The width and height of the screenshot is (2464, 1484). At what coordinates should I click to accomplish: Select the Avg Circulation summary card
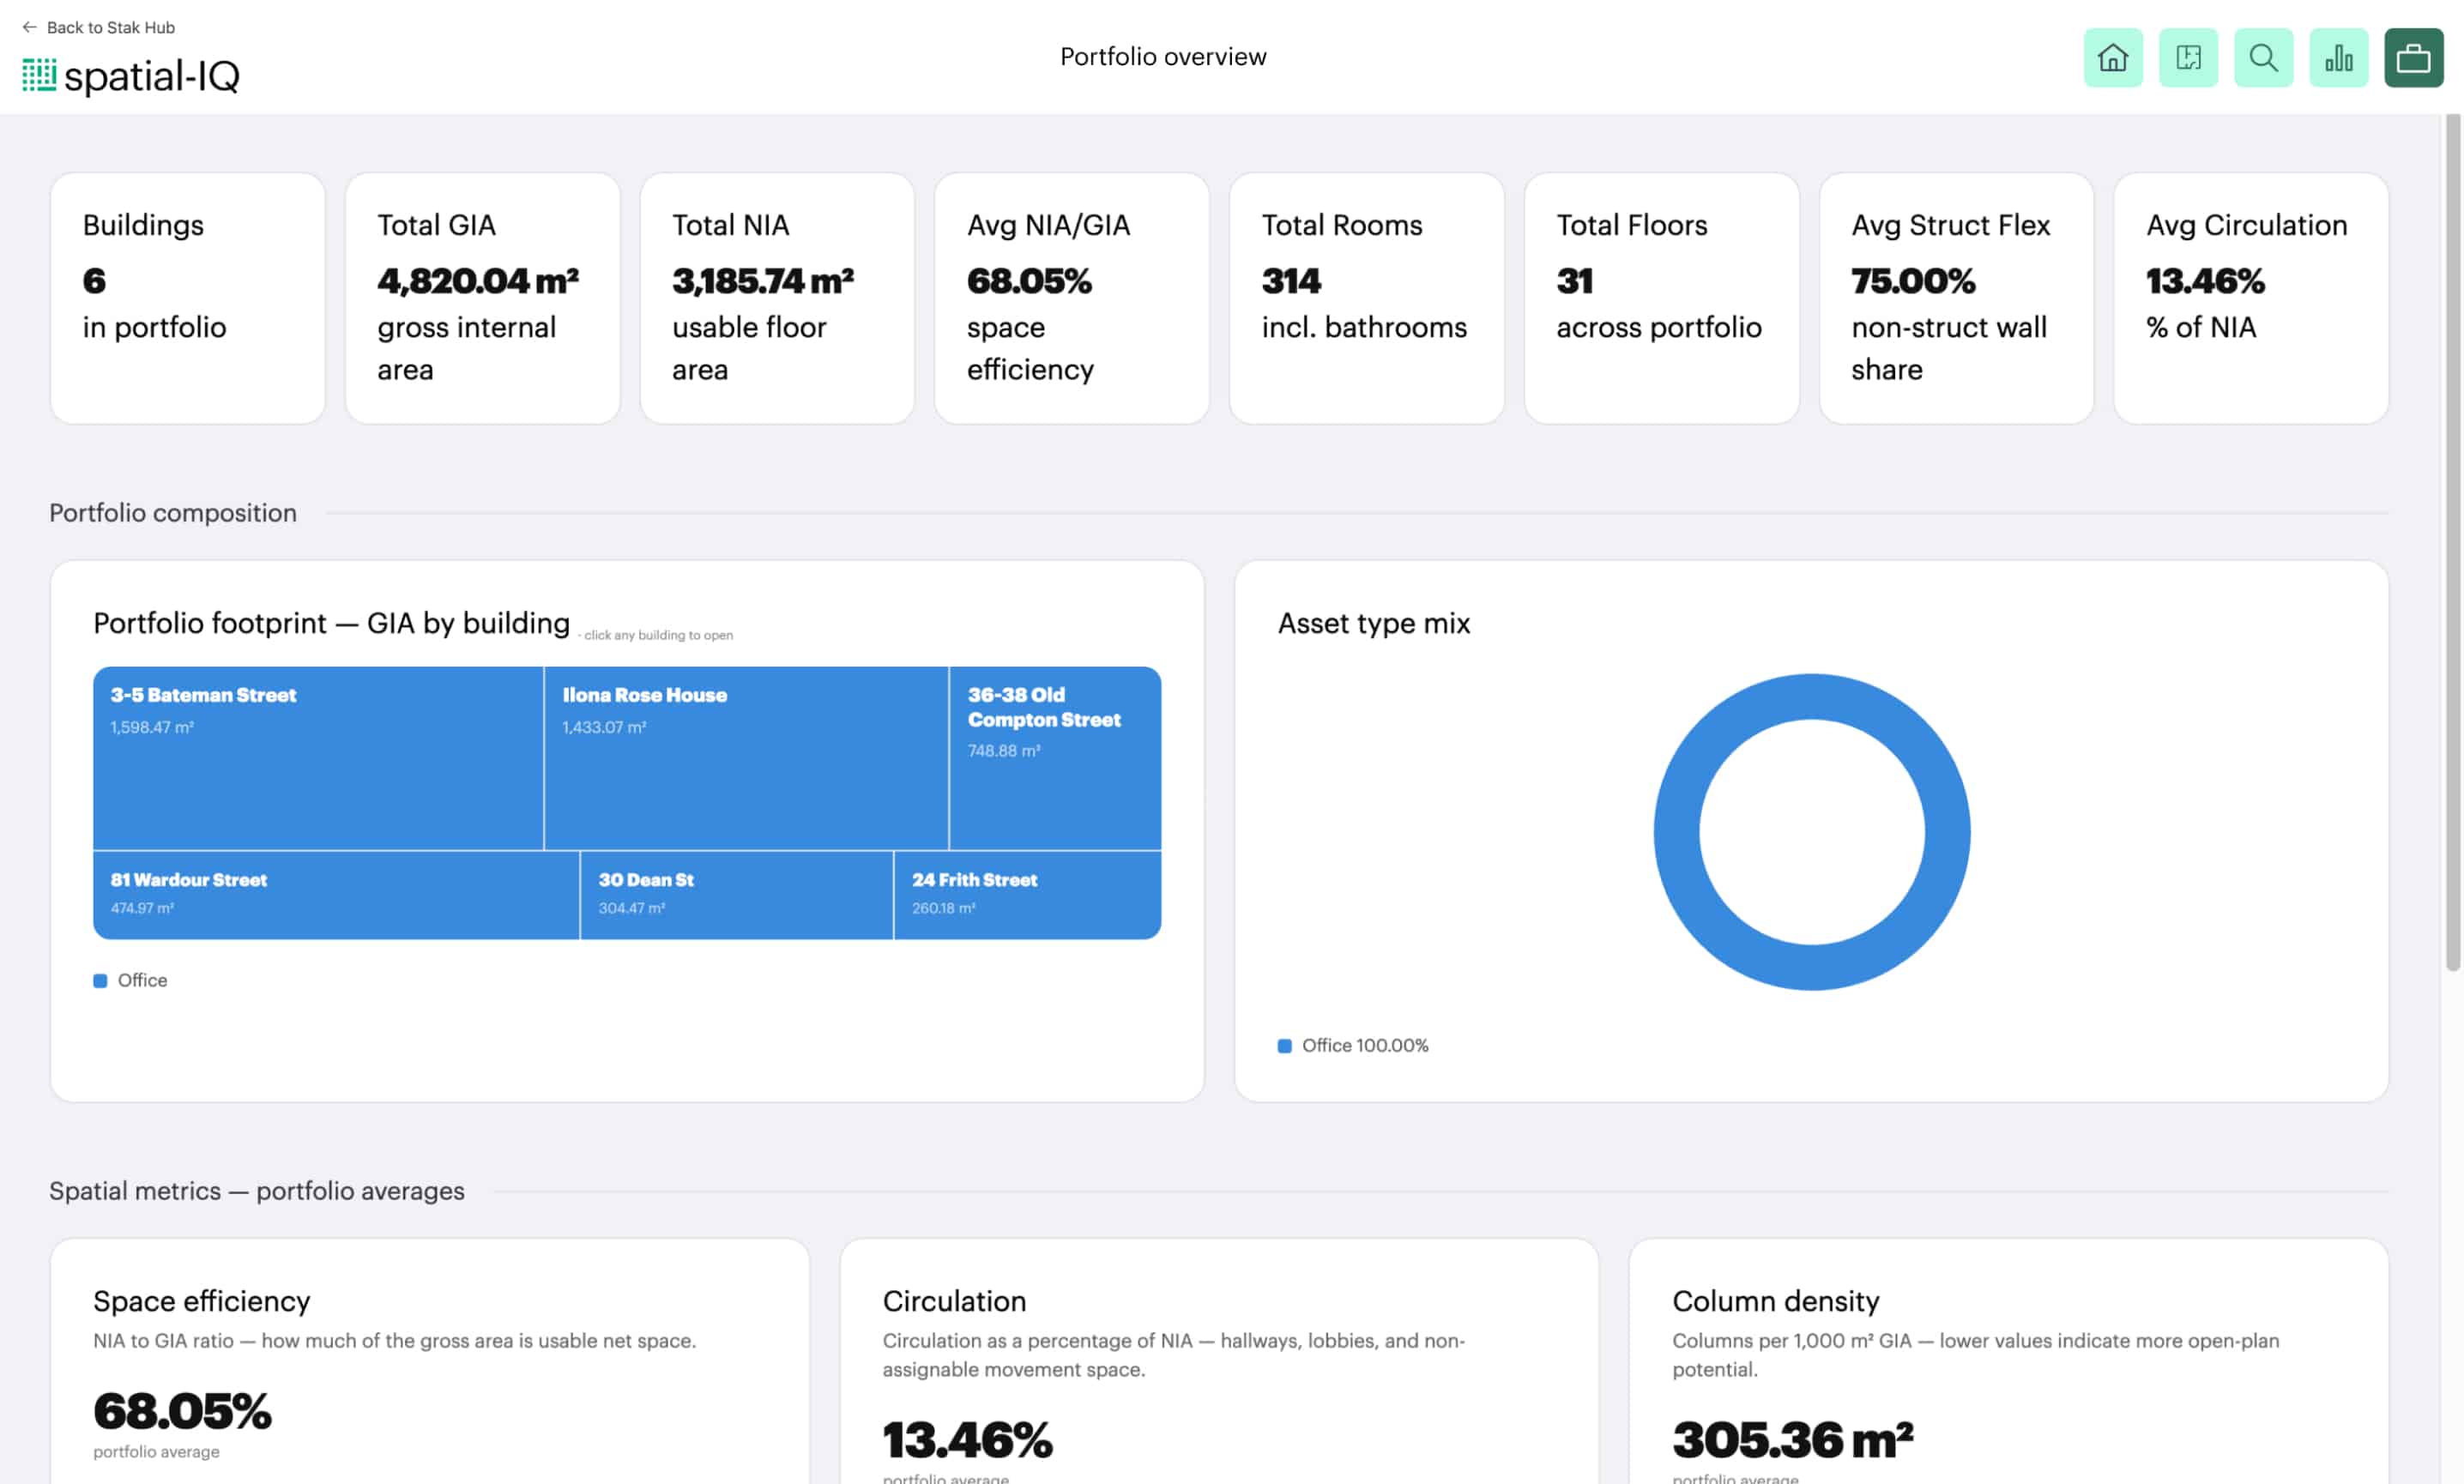(2251, 298)
